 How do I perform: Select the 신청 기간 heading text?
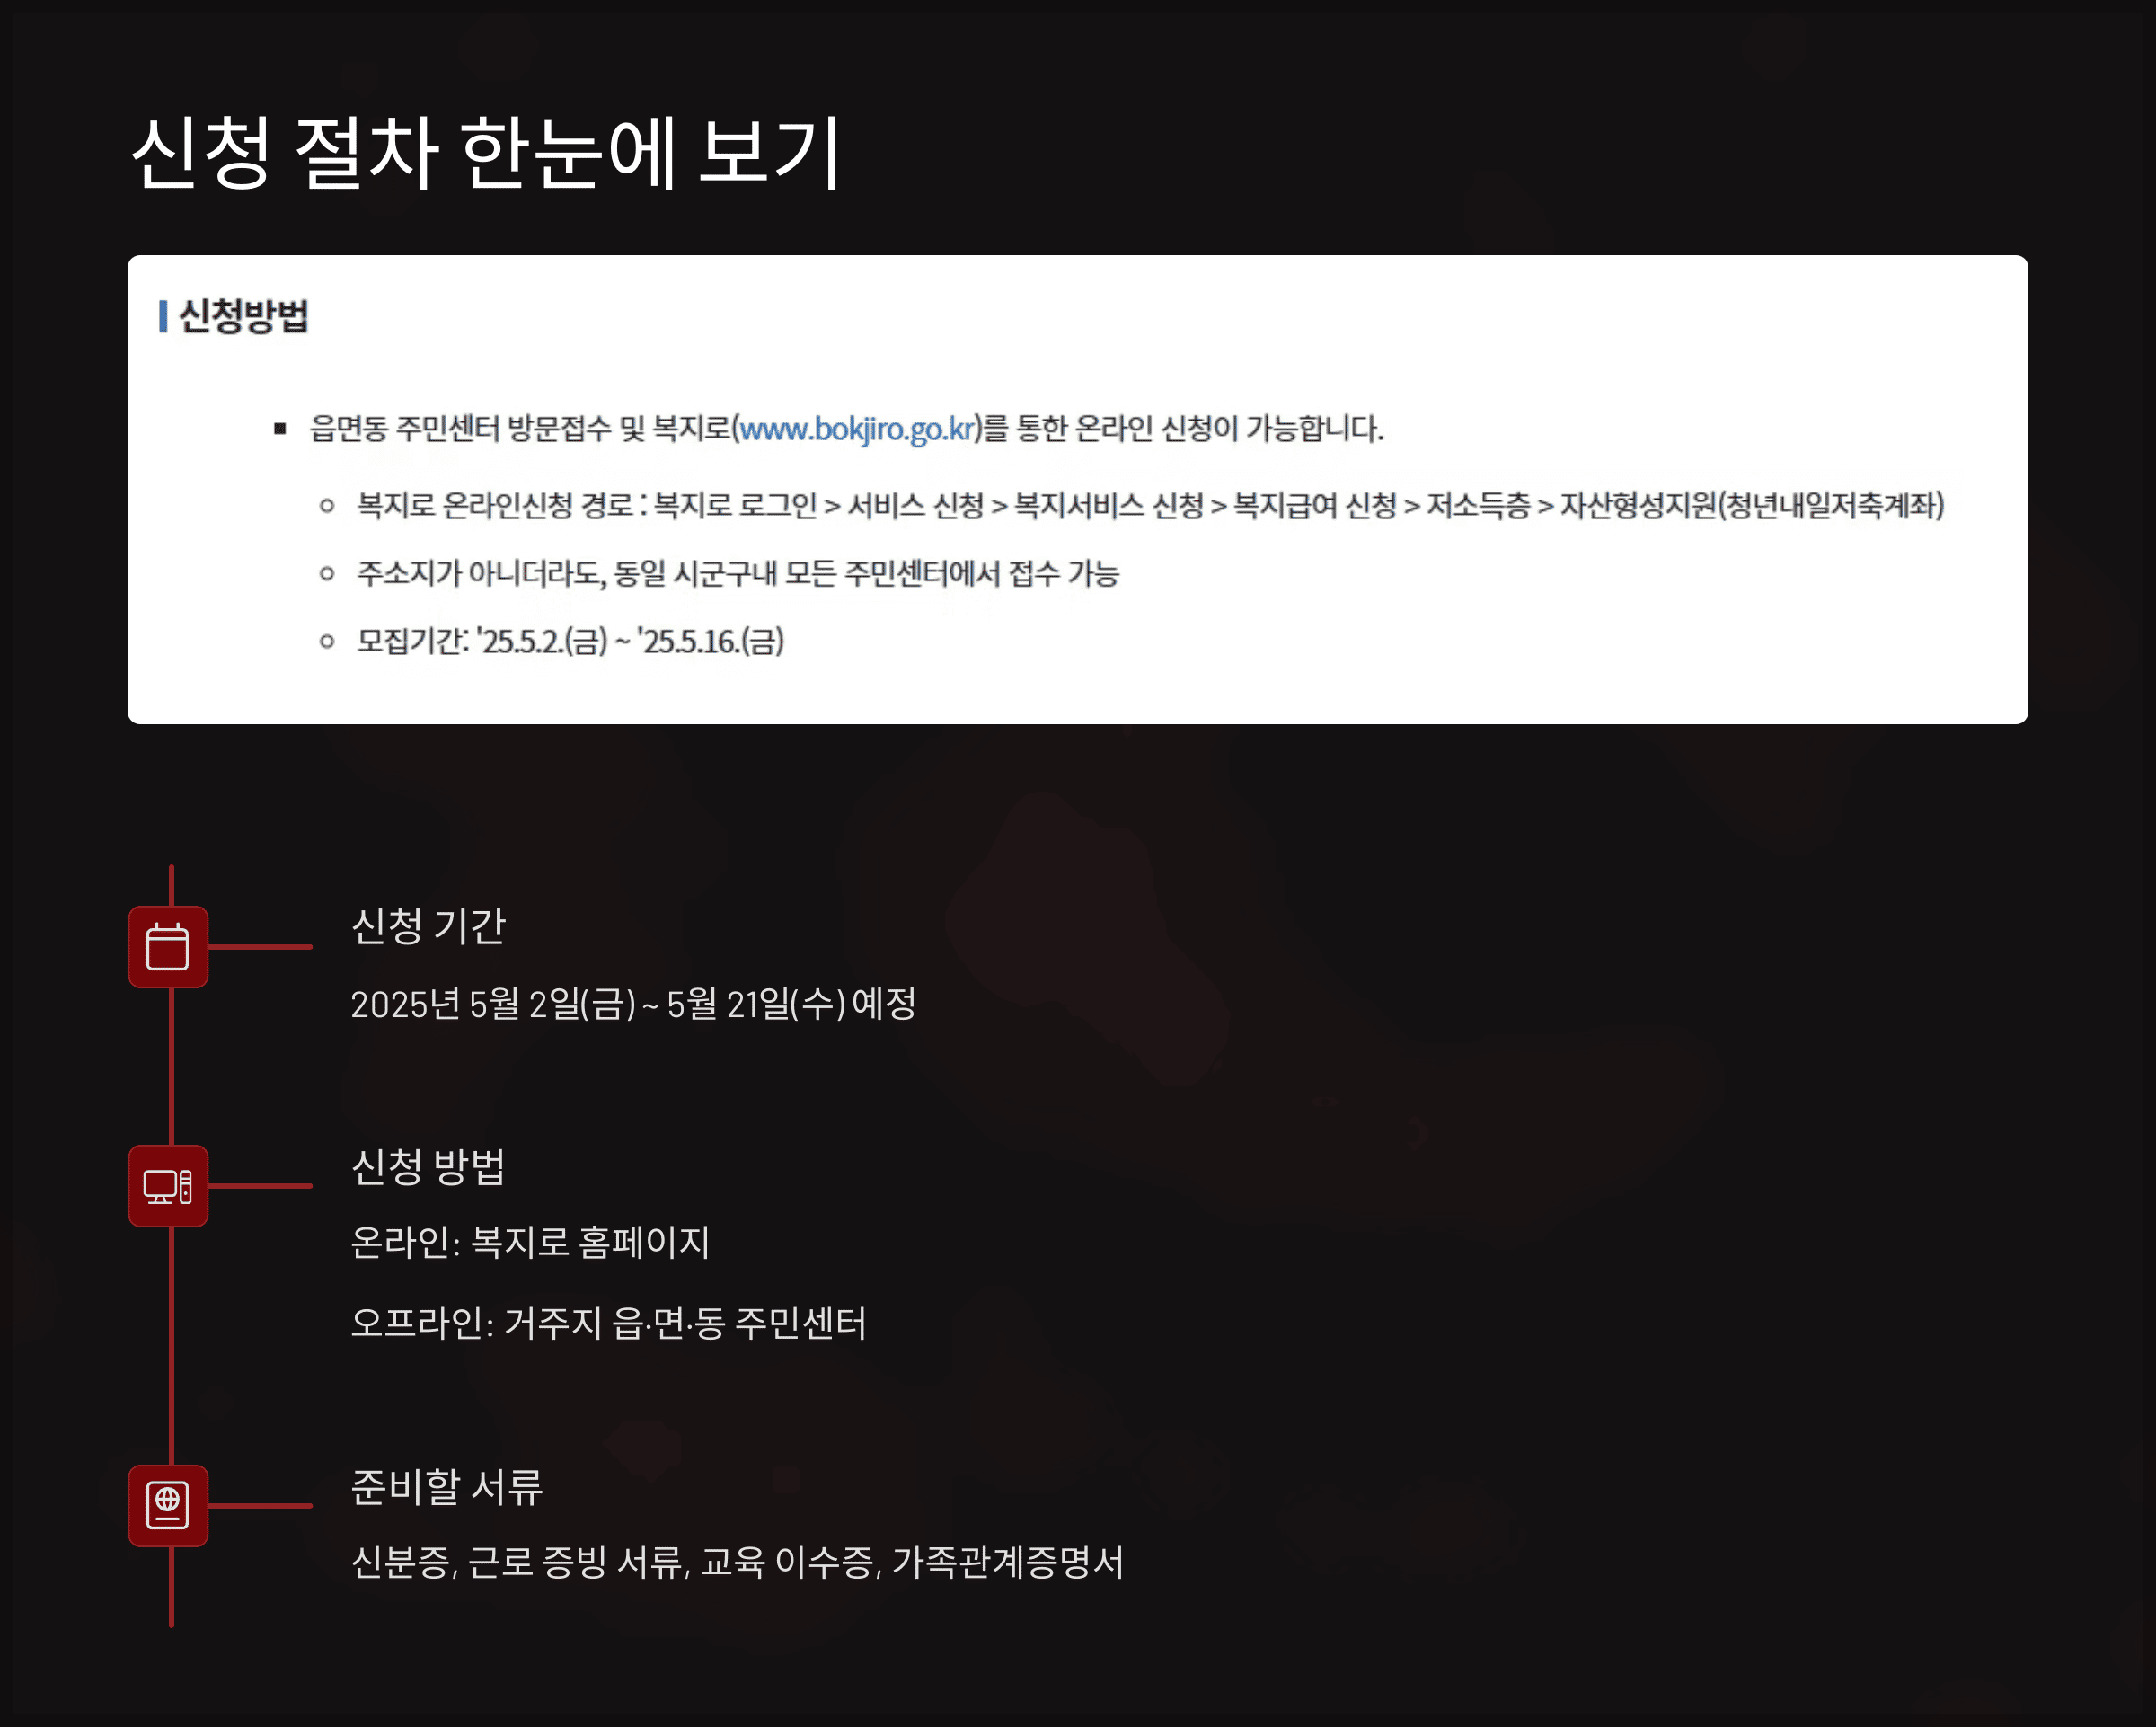coord(428,926)
